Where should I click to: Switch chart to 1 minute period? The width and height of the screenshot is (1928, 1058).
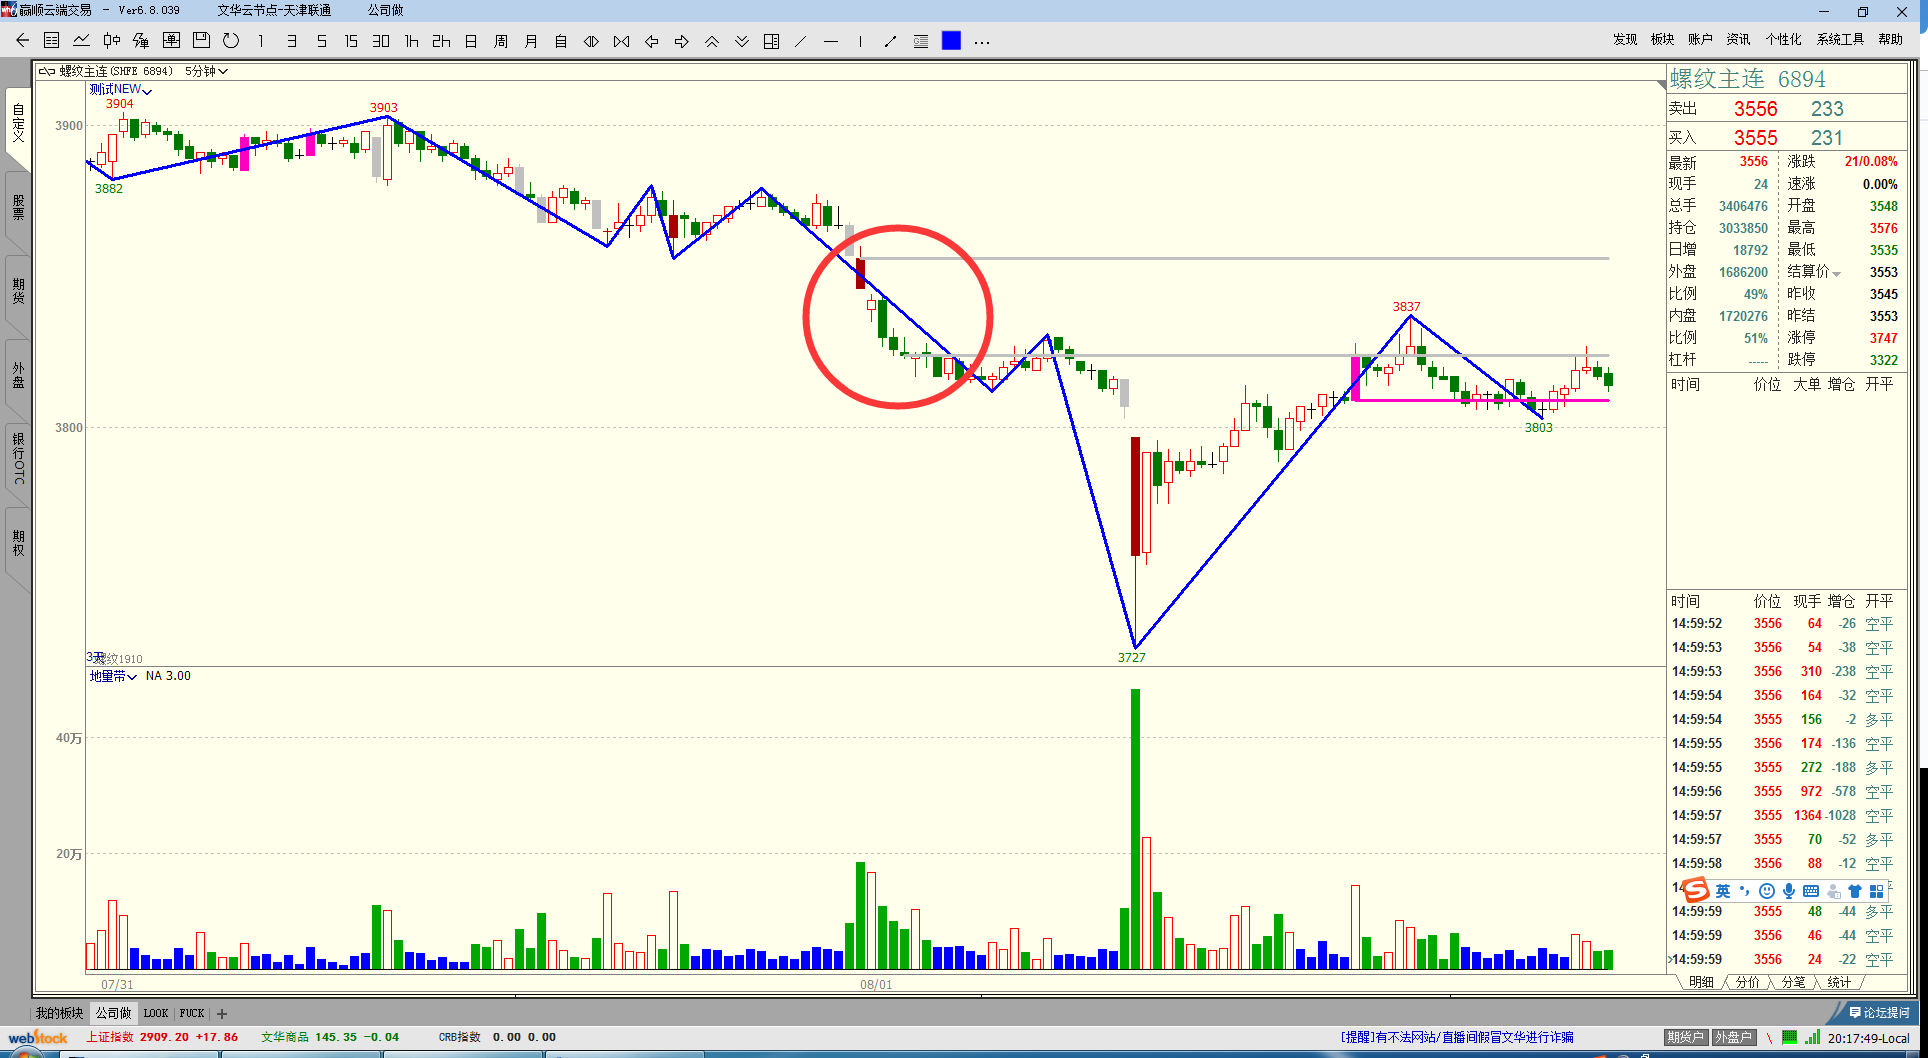tap(261, 41)
